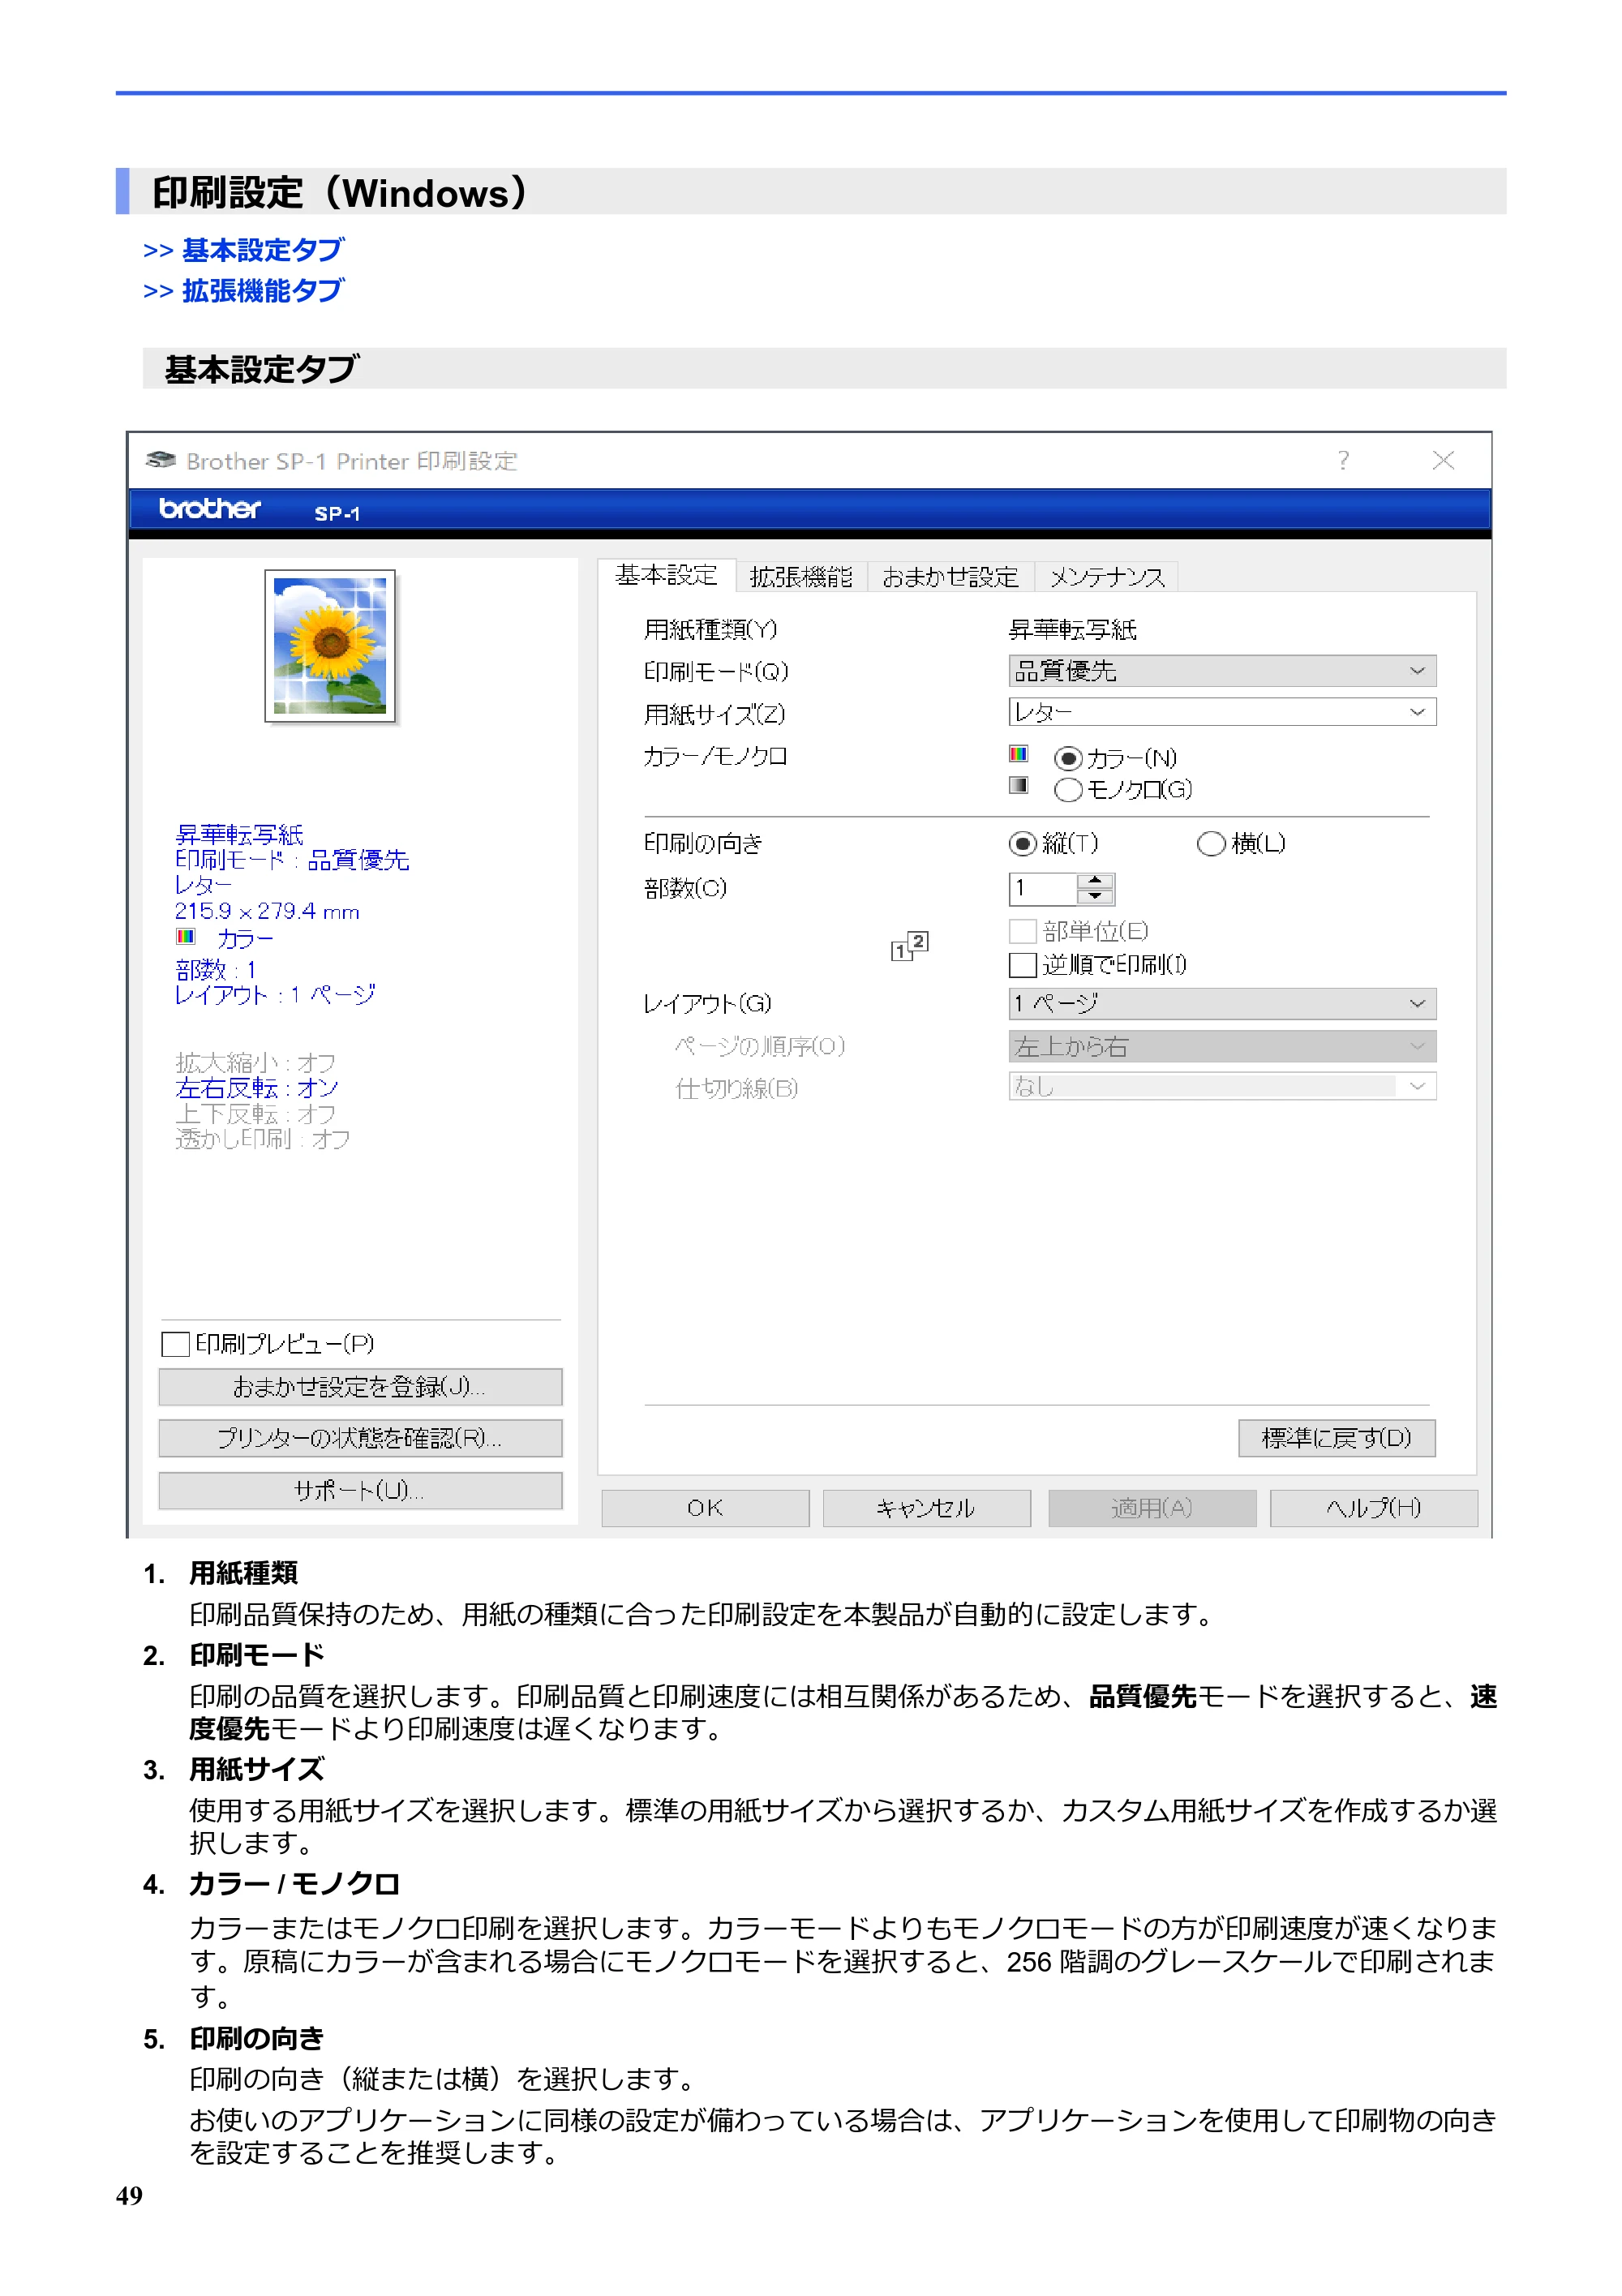
Task: Click the small color icon in settings summary
Action: [x=185, y=937]
